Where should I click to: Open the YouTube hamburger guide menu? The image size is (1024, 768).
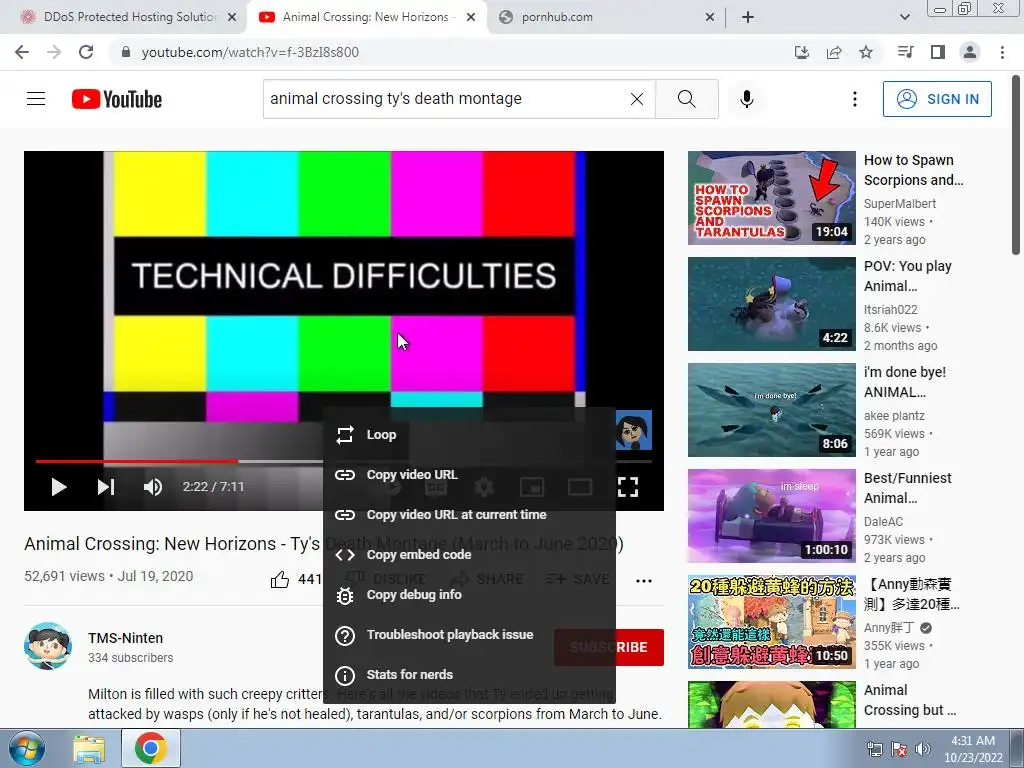pos(36,99)
